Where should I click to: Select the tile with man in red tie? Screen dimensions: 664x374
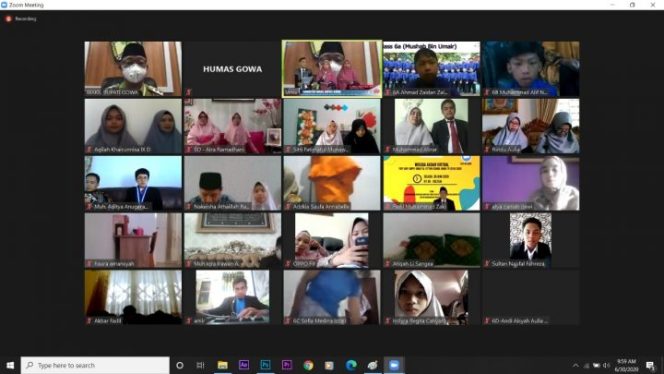[x=432, y=126]
